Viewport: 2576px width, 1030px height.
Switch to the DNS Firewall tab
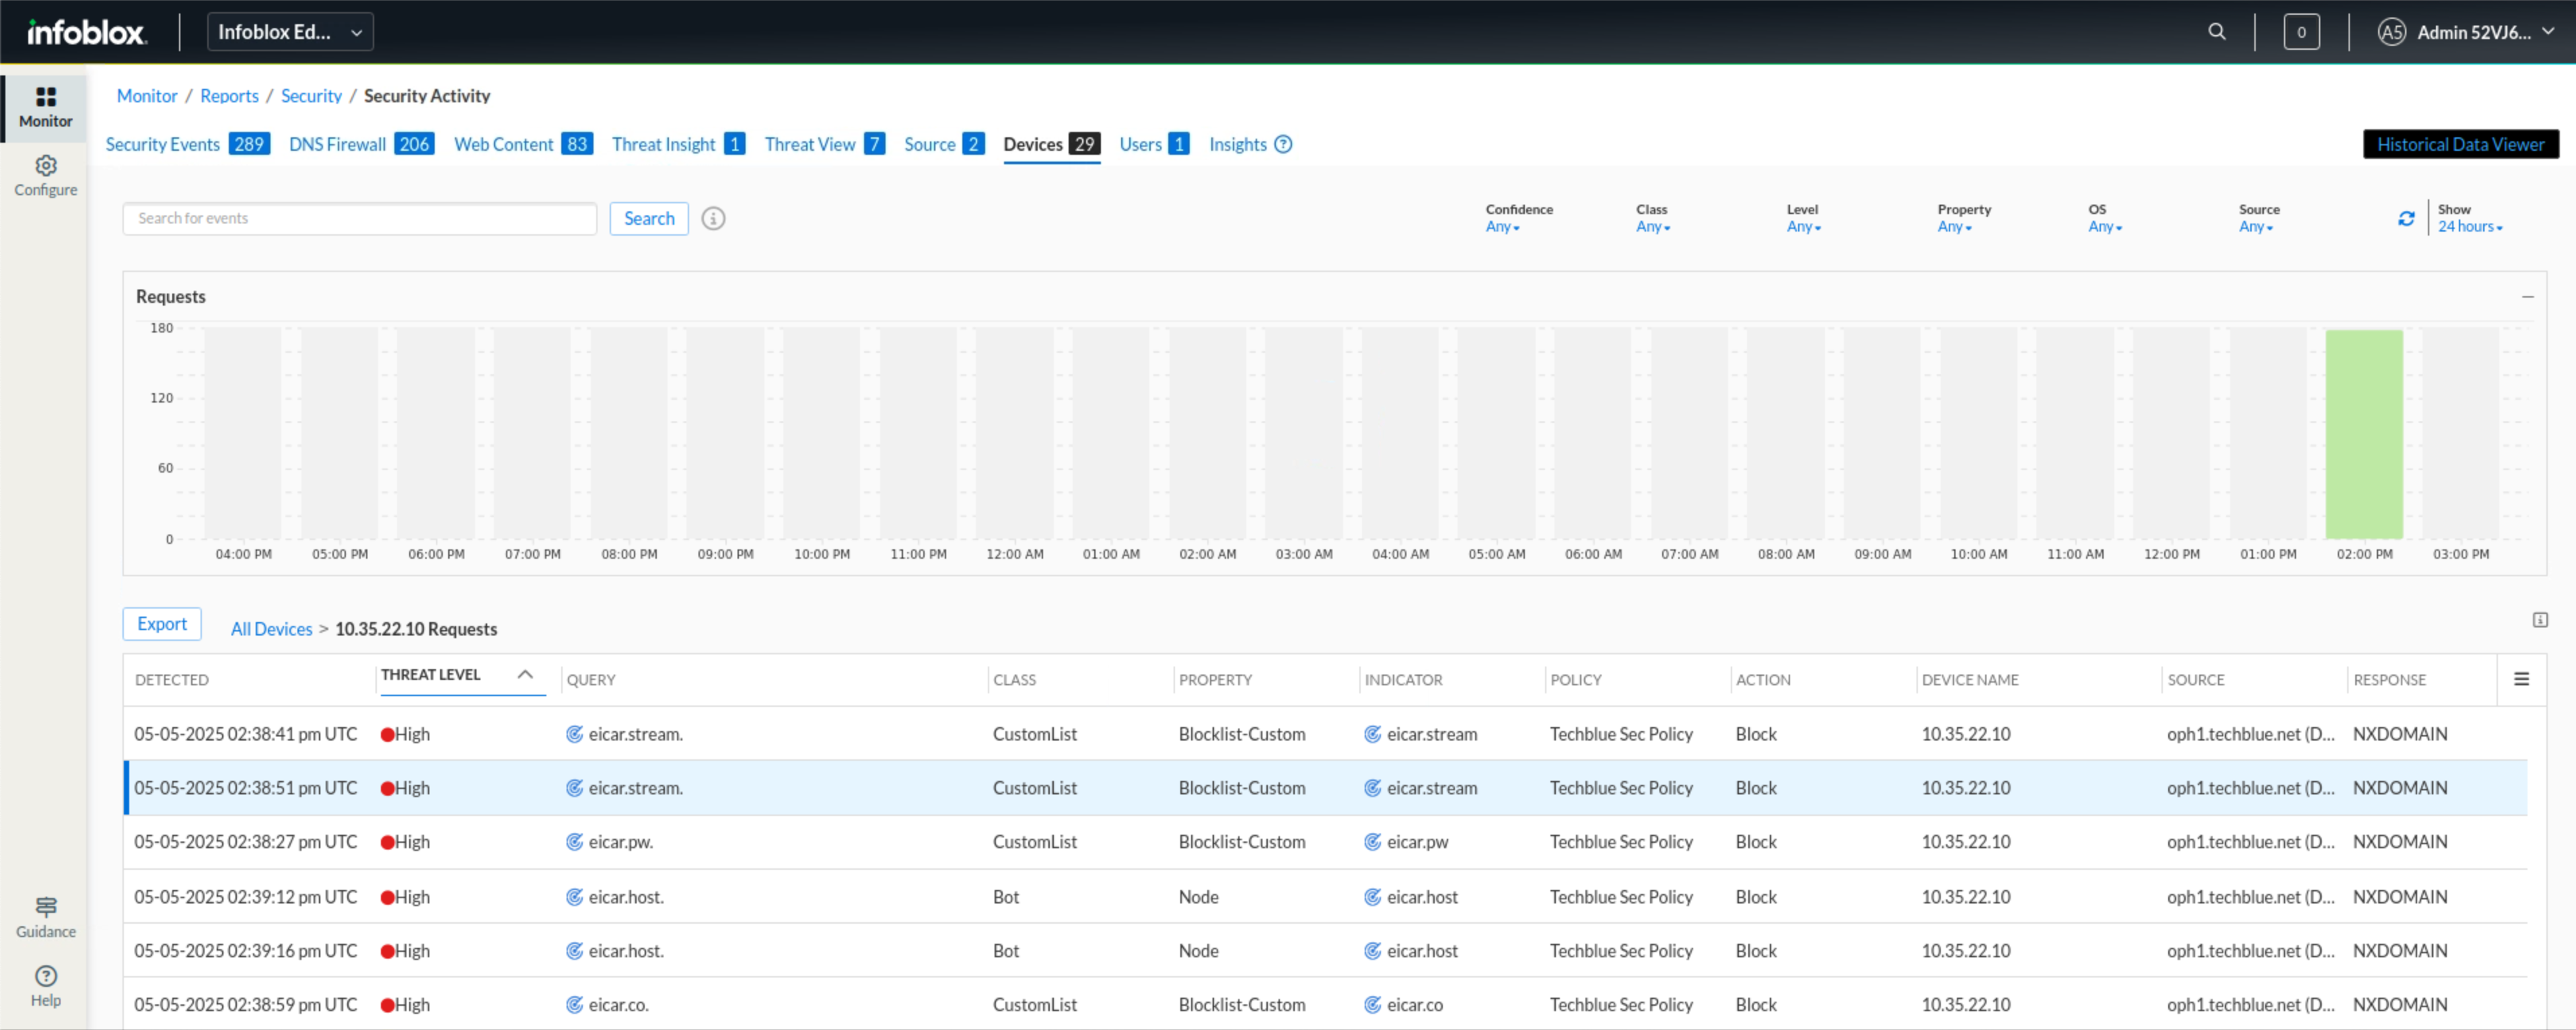tap(337, 144)
